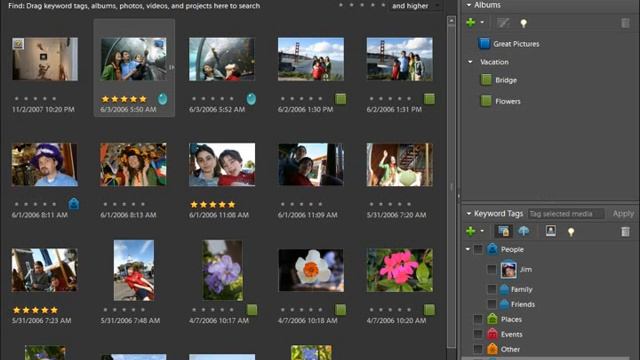
Task: Click tag icon under photo 6/3/2006 5:52 AM
Action: coord(251,99)
